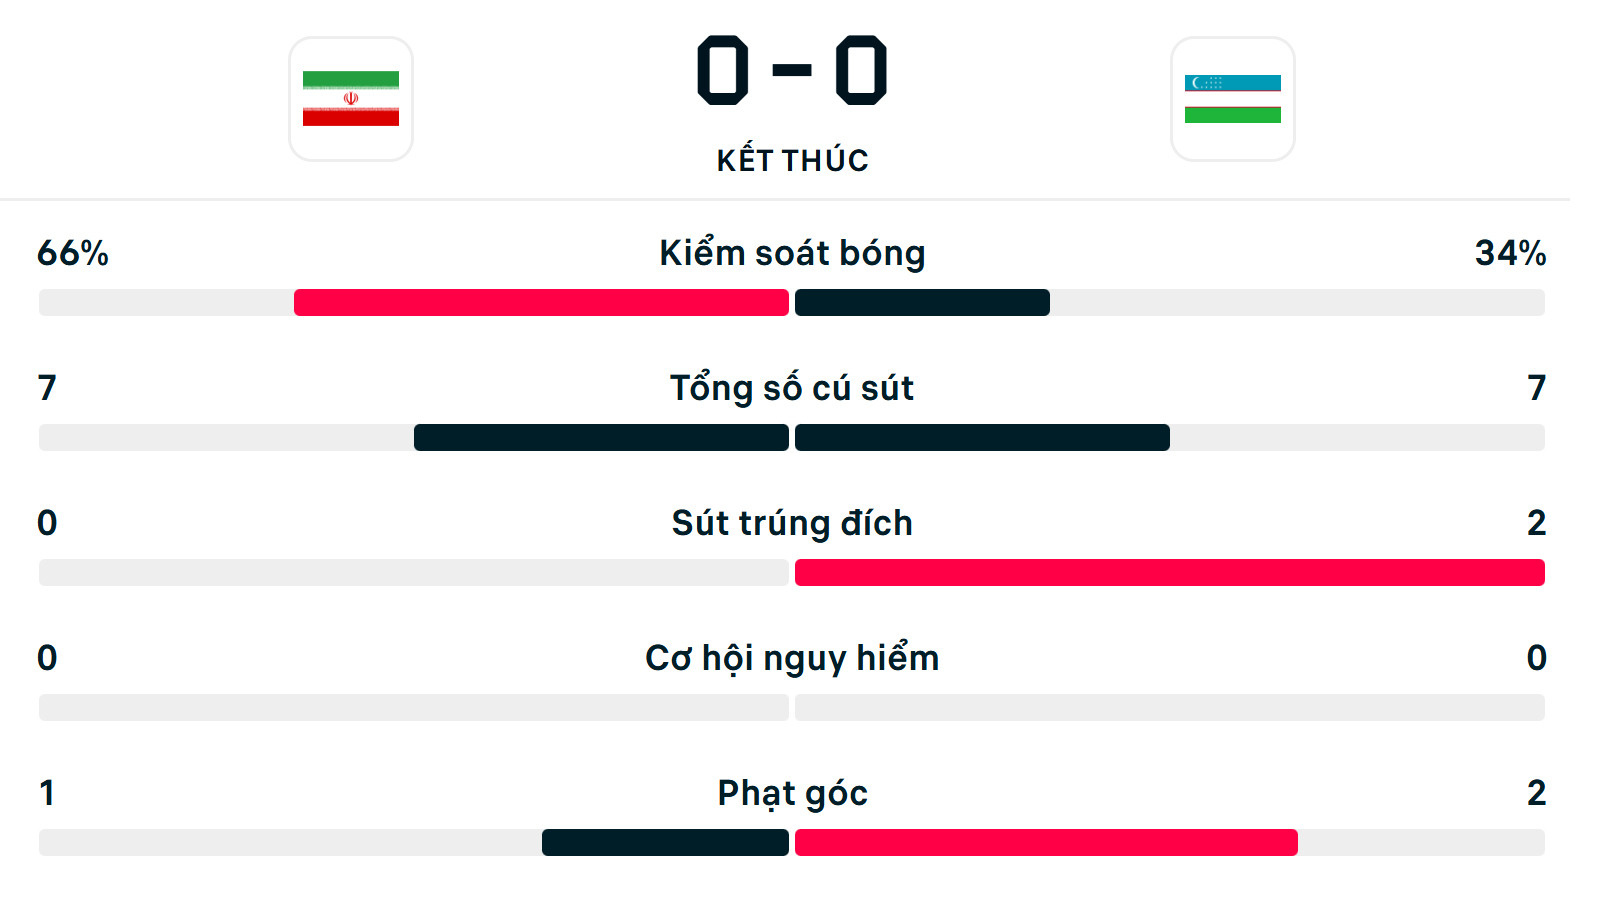Click Iran's 66% possession value

tap(73, 253)
